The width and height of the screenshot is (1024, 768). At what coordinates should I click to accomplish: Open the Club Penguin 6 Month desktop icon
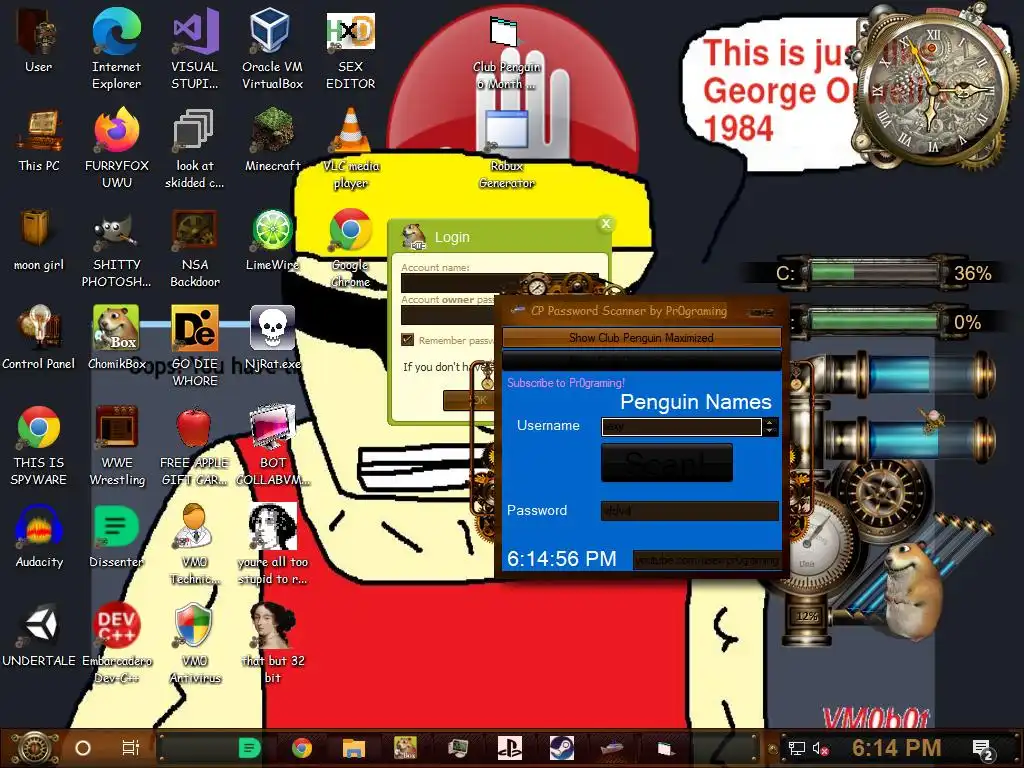click(507, 54)
